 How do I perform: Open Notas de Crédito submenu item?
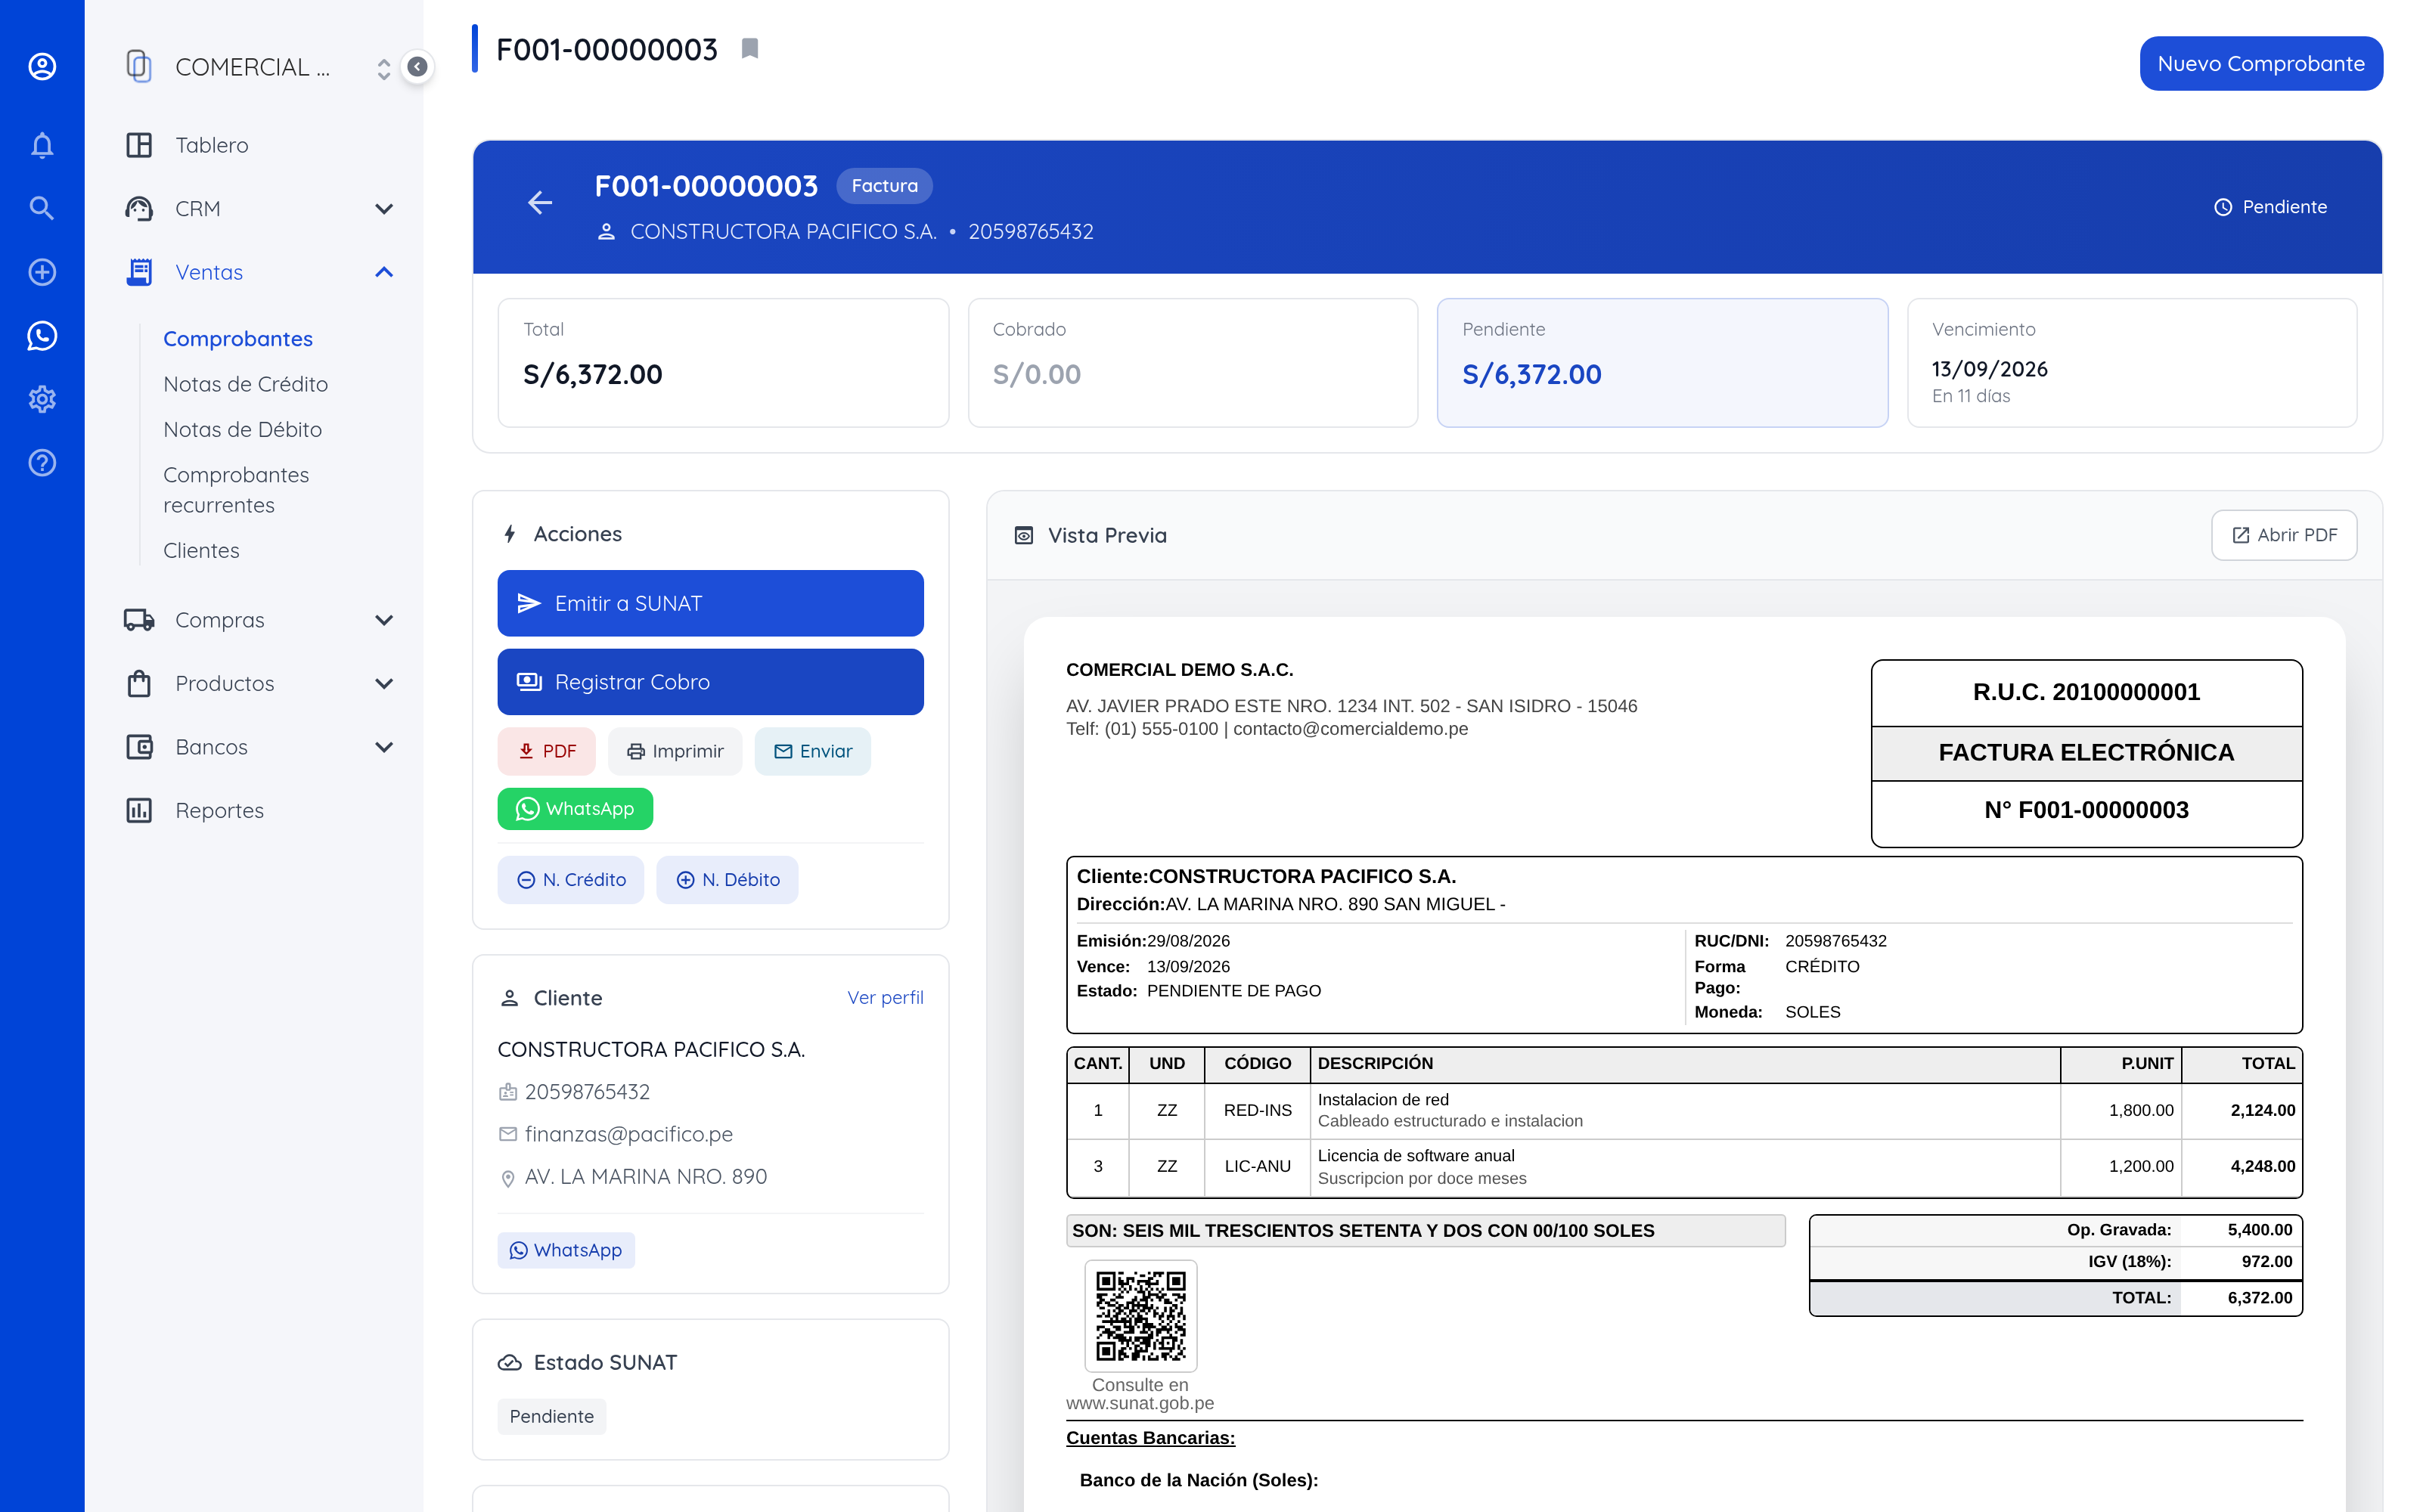point(246,384)
